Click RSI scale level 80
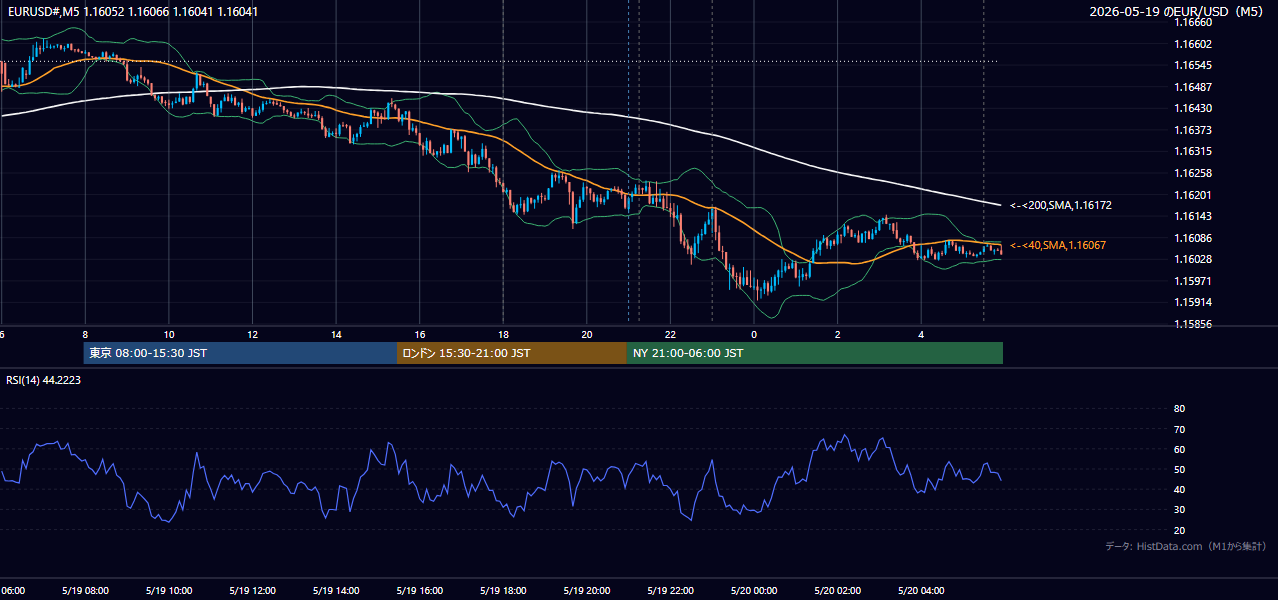1278x600 pixels. point(1179,409)
